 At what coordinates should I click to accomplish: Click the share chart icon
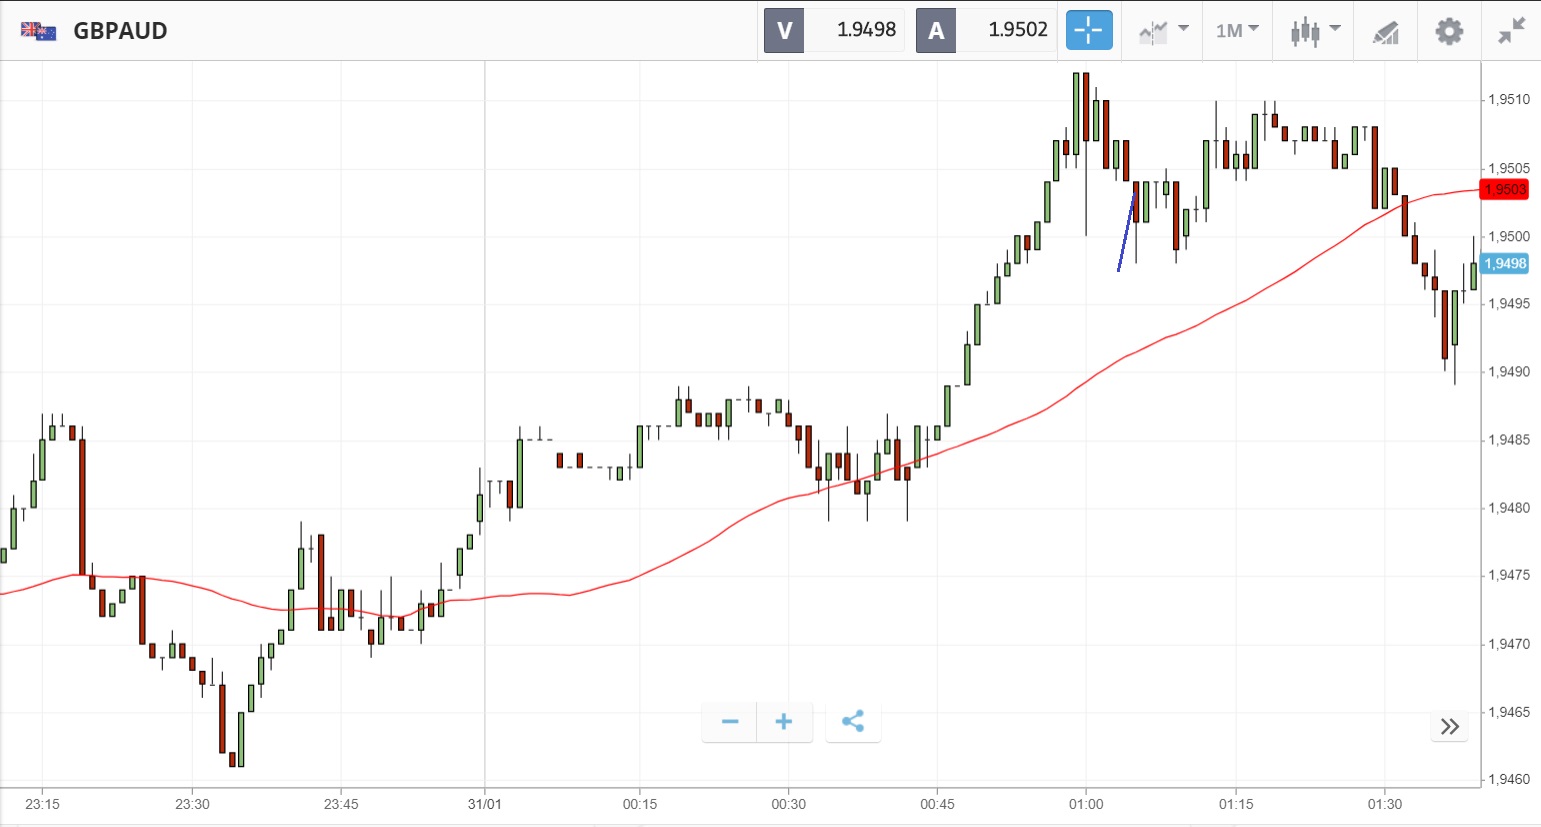[853, 722]
